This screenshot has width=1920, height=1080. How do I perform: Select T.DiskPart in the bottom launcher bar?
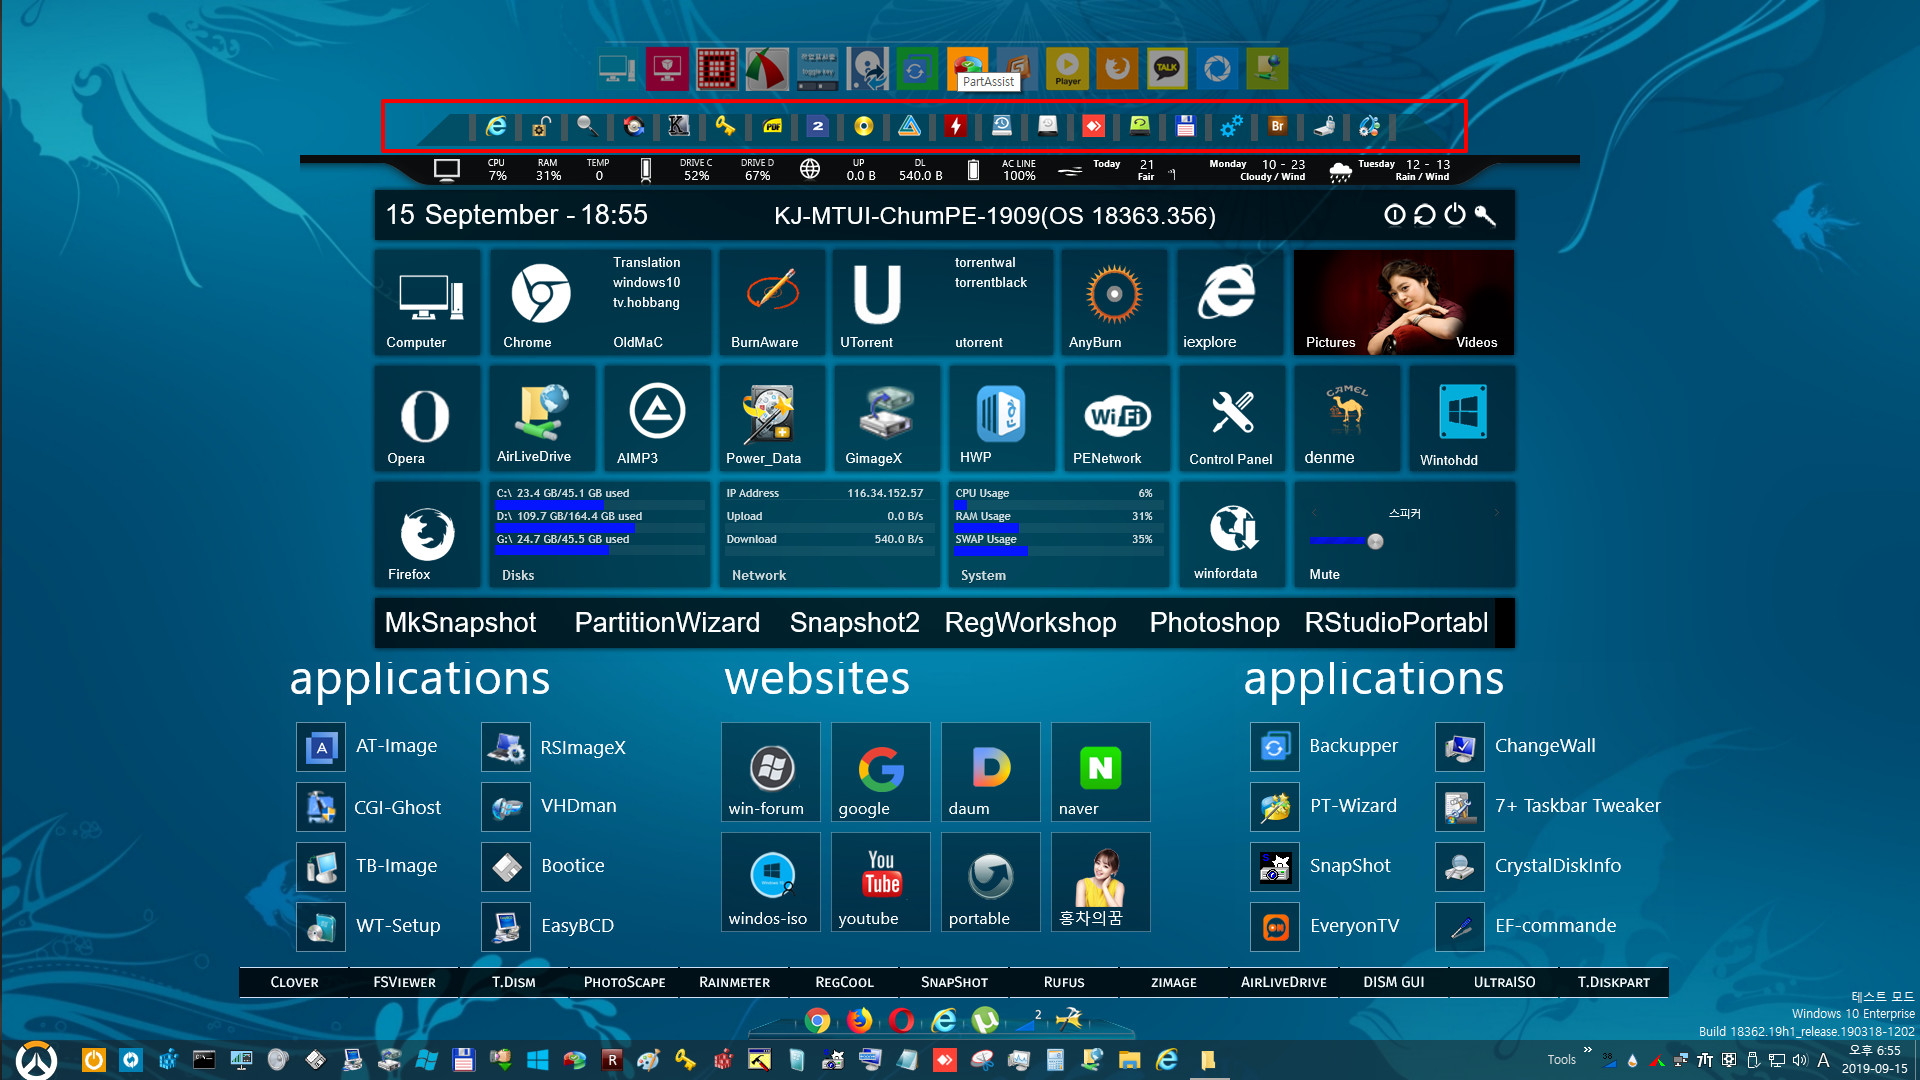tap(1613, 982)
